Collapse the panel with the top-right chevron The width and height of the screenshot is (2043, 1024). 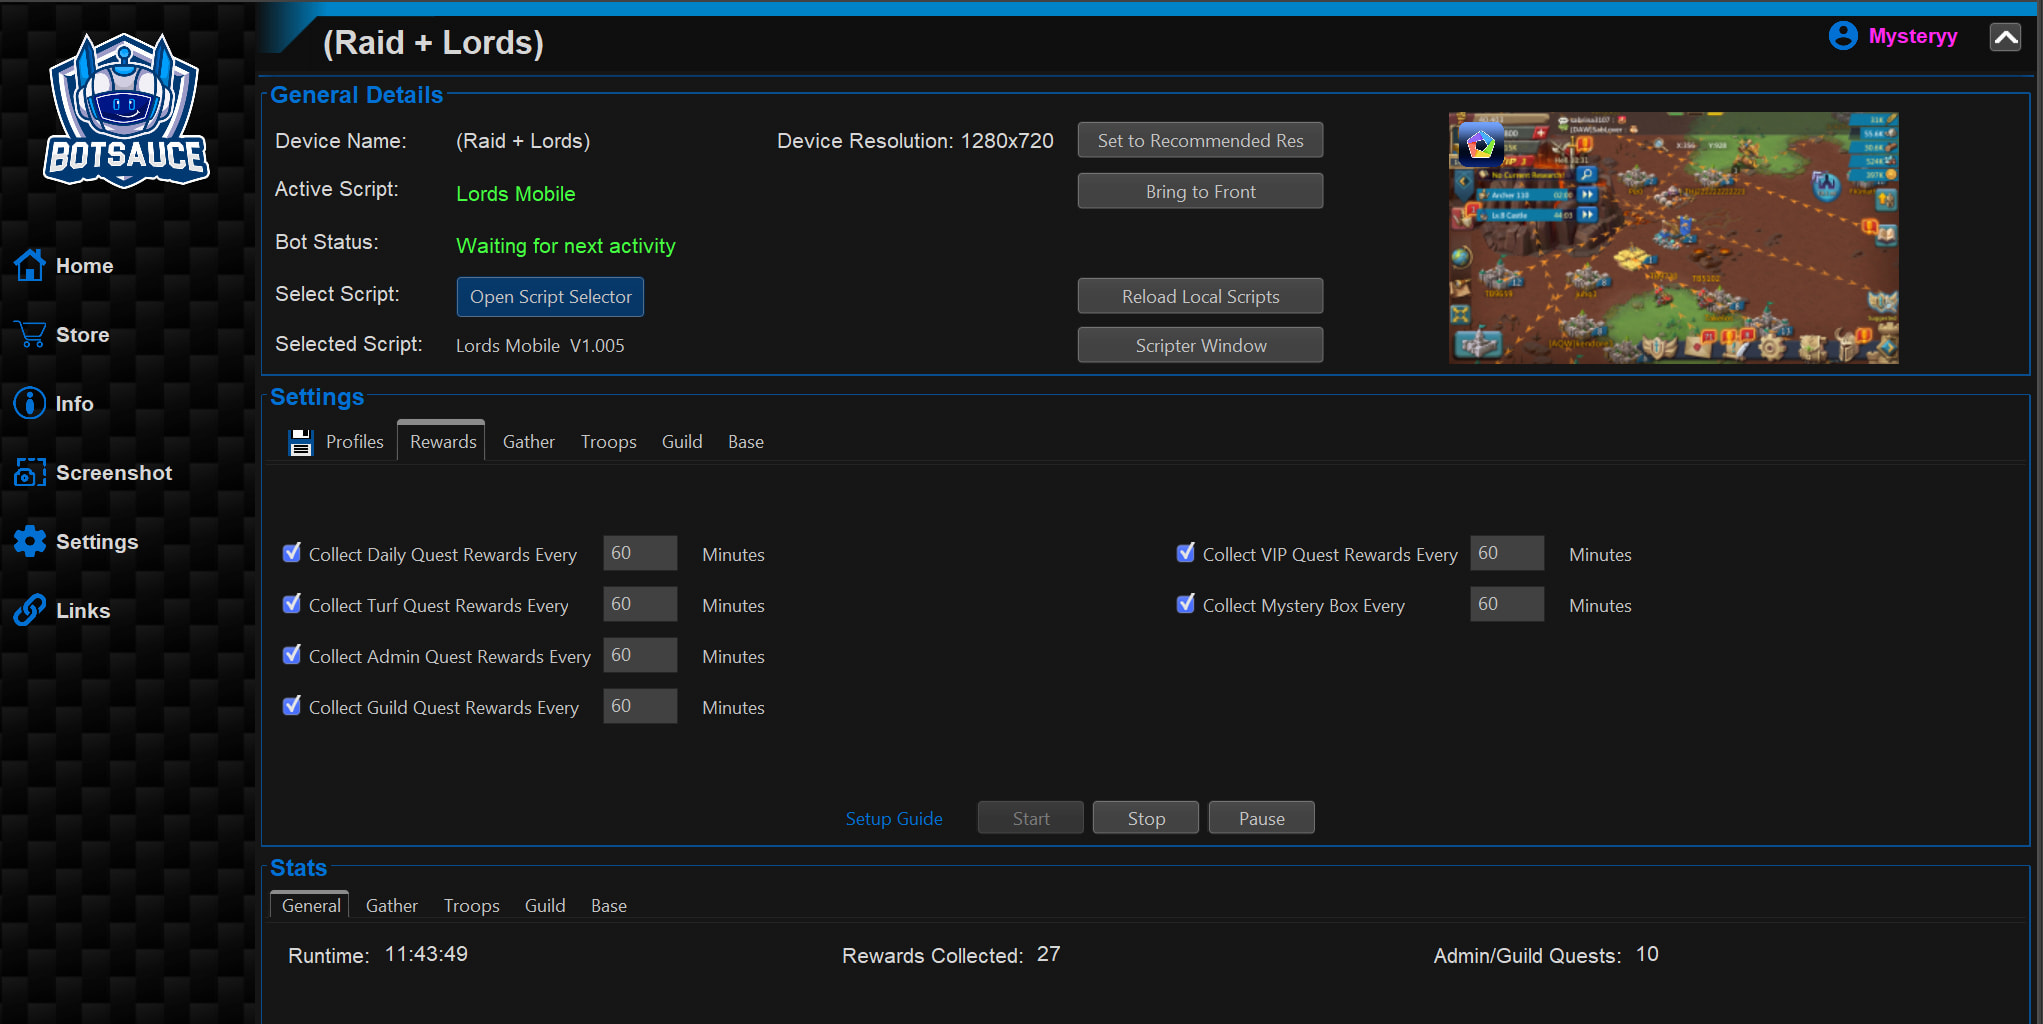click(2005, 37)
